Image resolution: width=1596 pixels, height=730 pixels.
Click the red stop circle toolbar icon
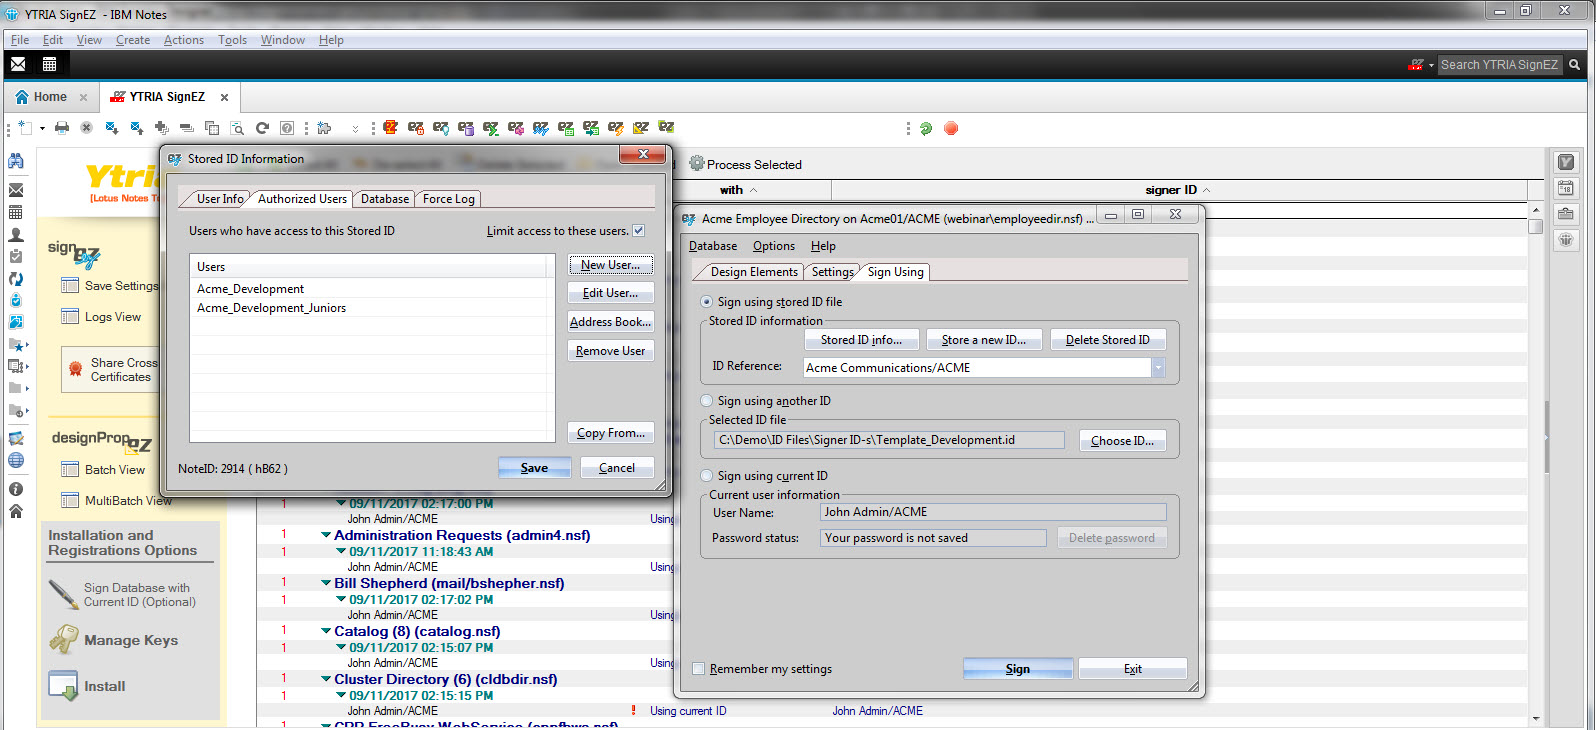951,128
